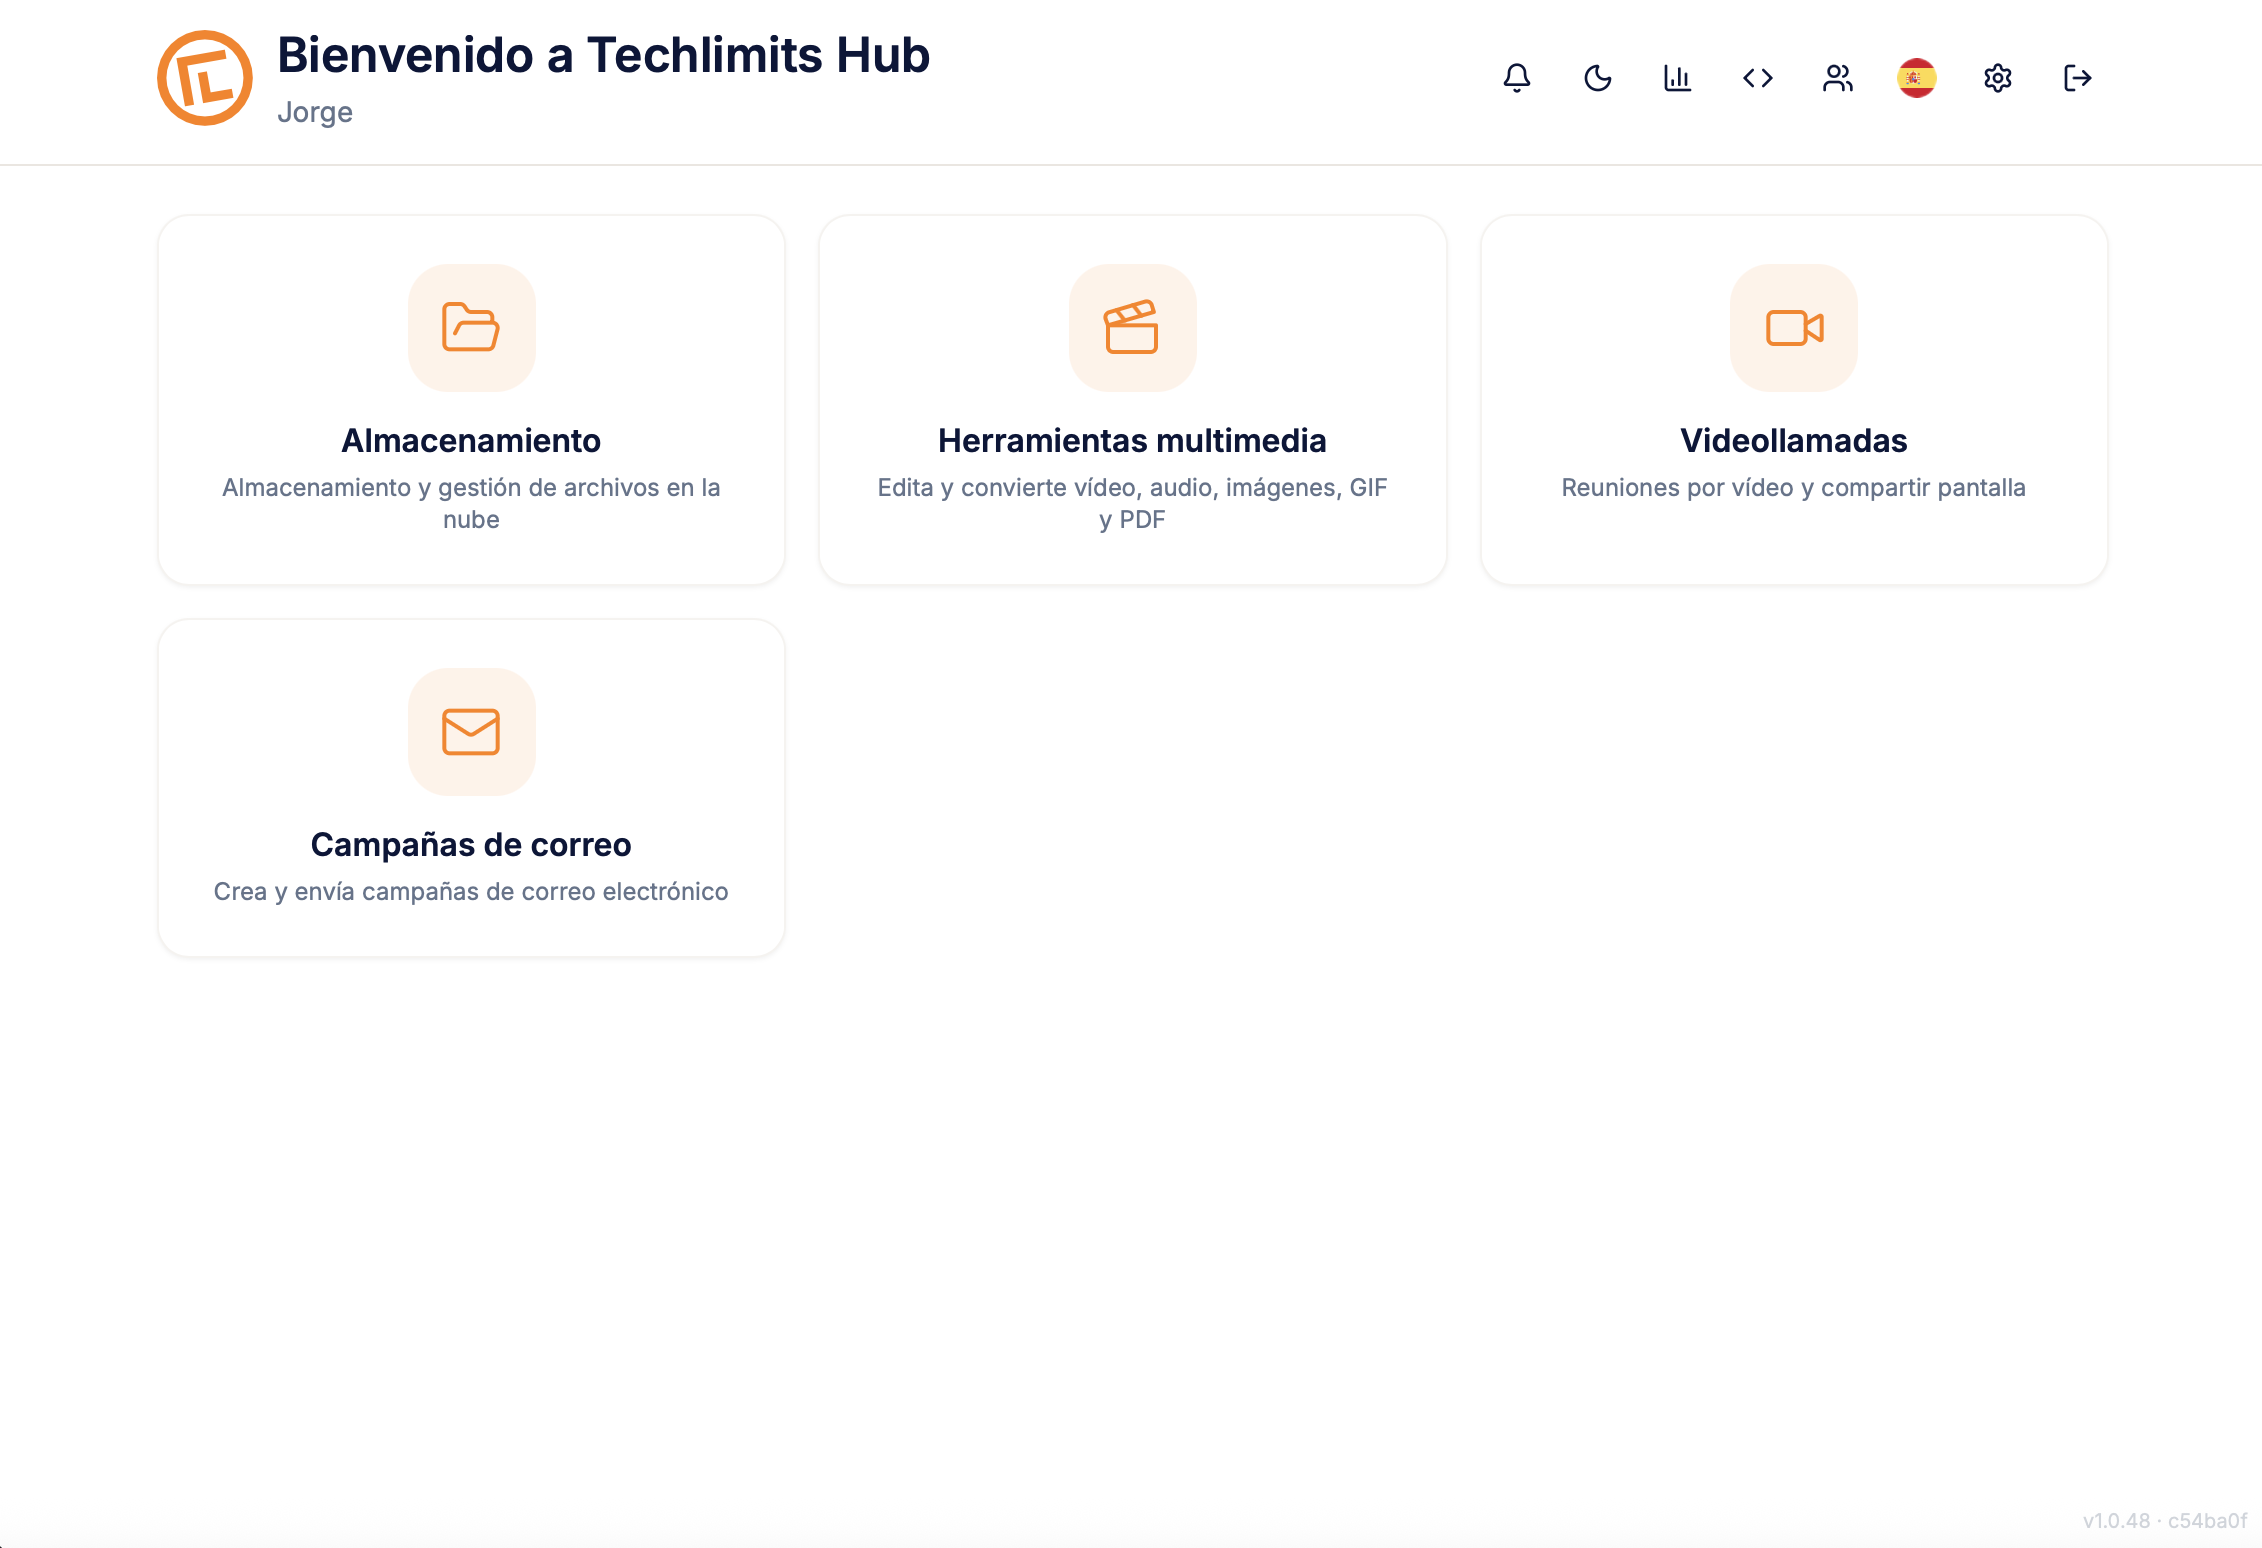
Task: Click the Herramientas multimedia clapperboard icon
Action: coord(1132,328)
